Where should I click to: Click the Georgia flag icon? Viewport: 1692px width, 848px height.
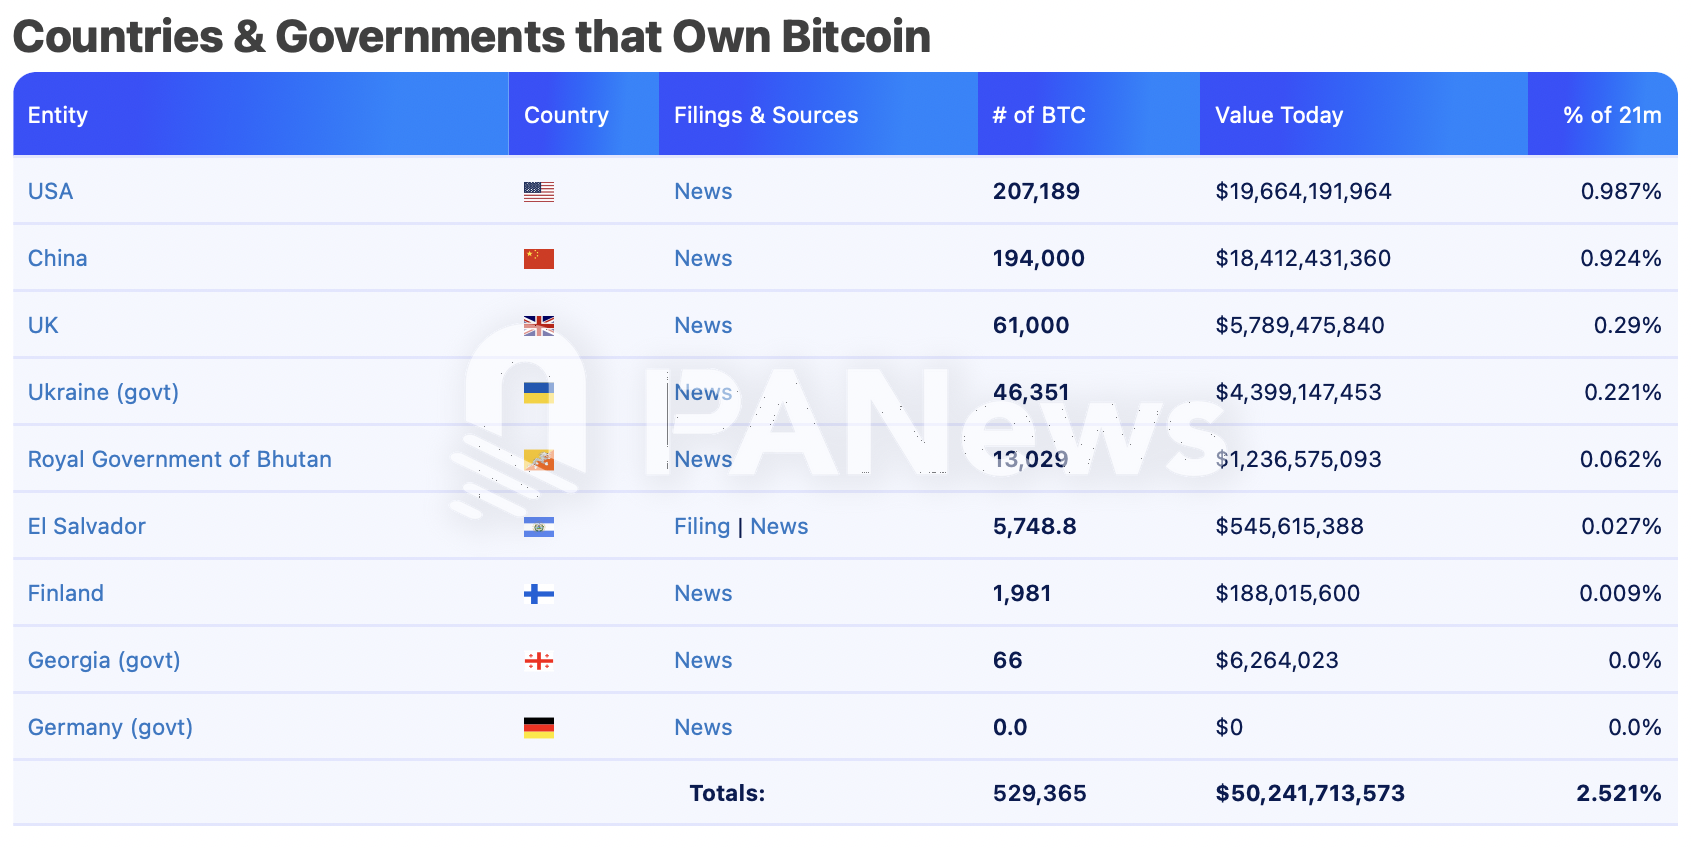pos(538,660)
